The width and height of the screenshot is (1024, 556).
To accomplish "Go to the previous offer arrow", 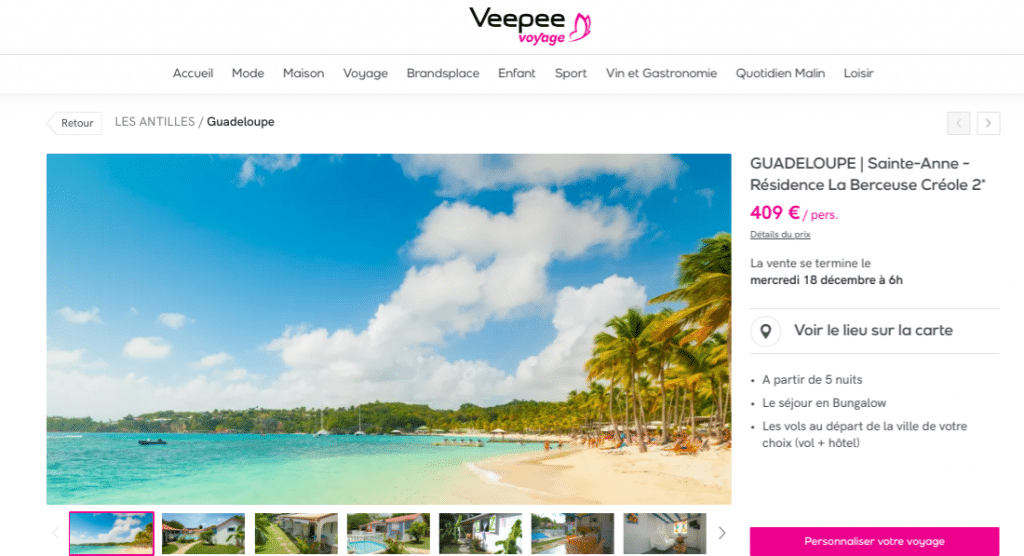I will tap(959, 123).
